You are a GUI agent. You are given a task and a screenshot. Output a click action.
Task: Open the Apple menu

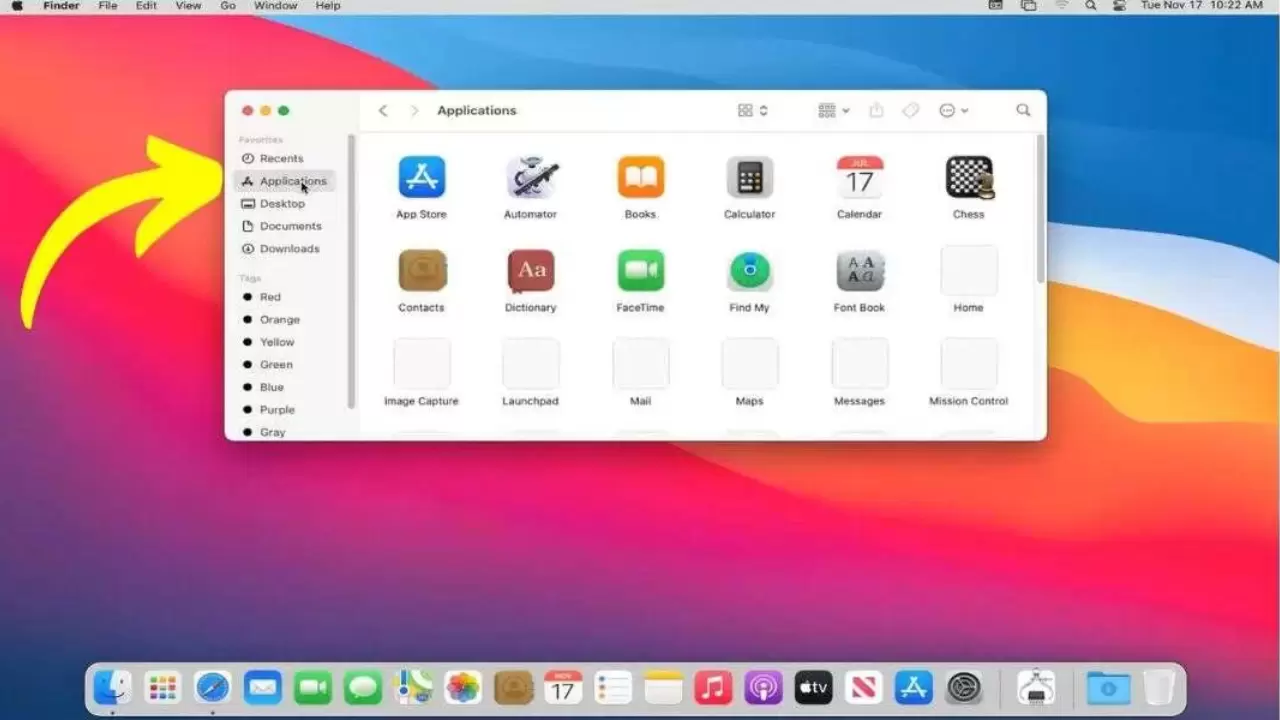(x=16, y=6)
